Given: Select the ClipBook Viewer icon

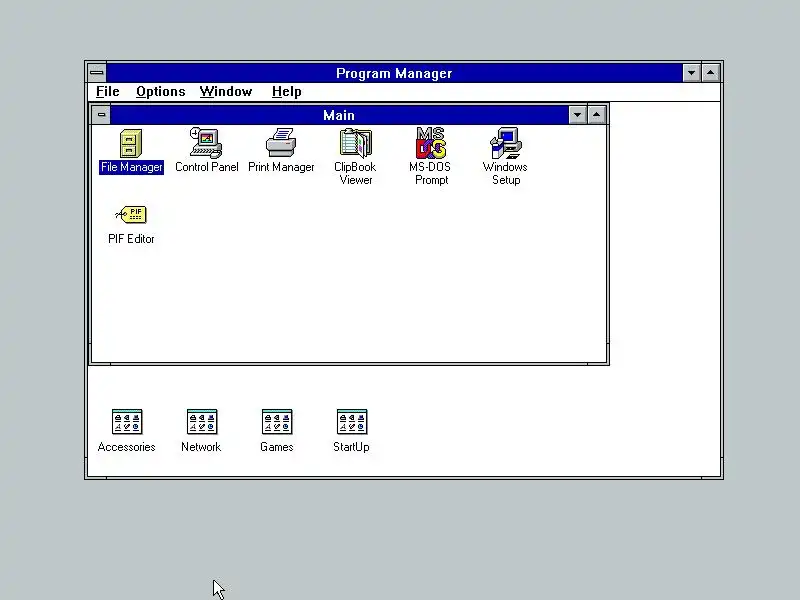Looking at the screenshot, I should click(x=356, y=143).
